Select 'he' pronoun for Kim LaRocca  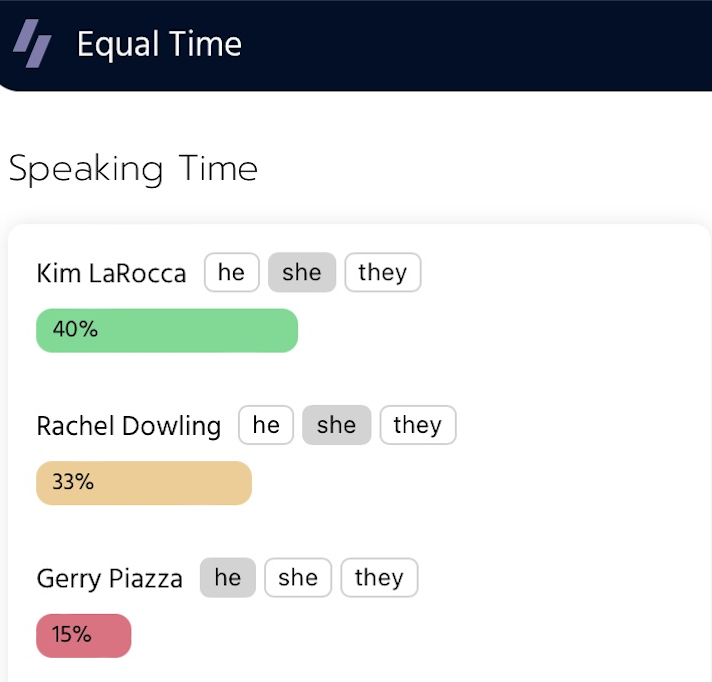[x=232, y=273]
